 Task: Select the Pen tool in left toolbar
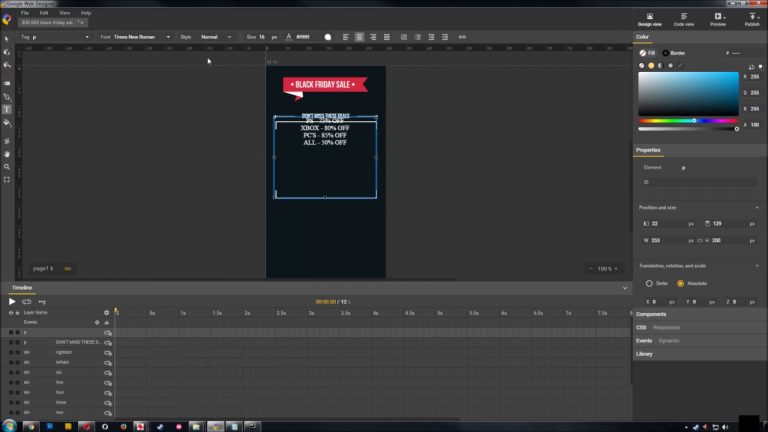(7, 96)
